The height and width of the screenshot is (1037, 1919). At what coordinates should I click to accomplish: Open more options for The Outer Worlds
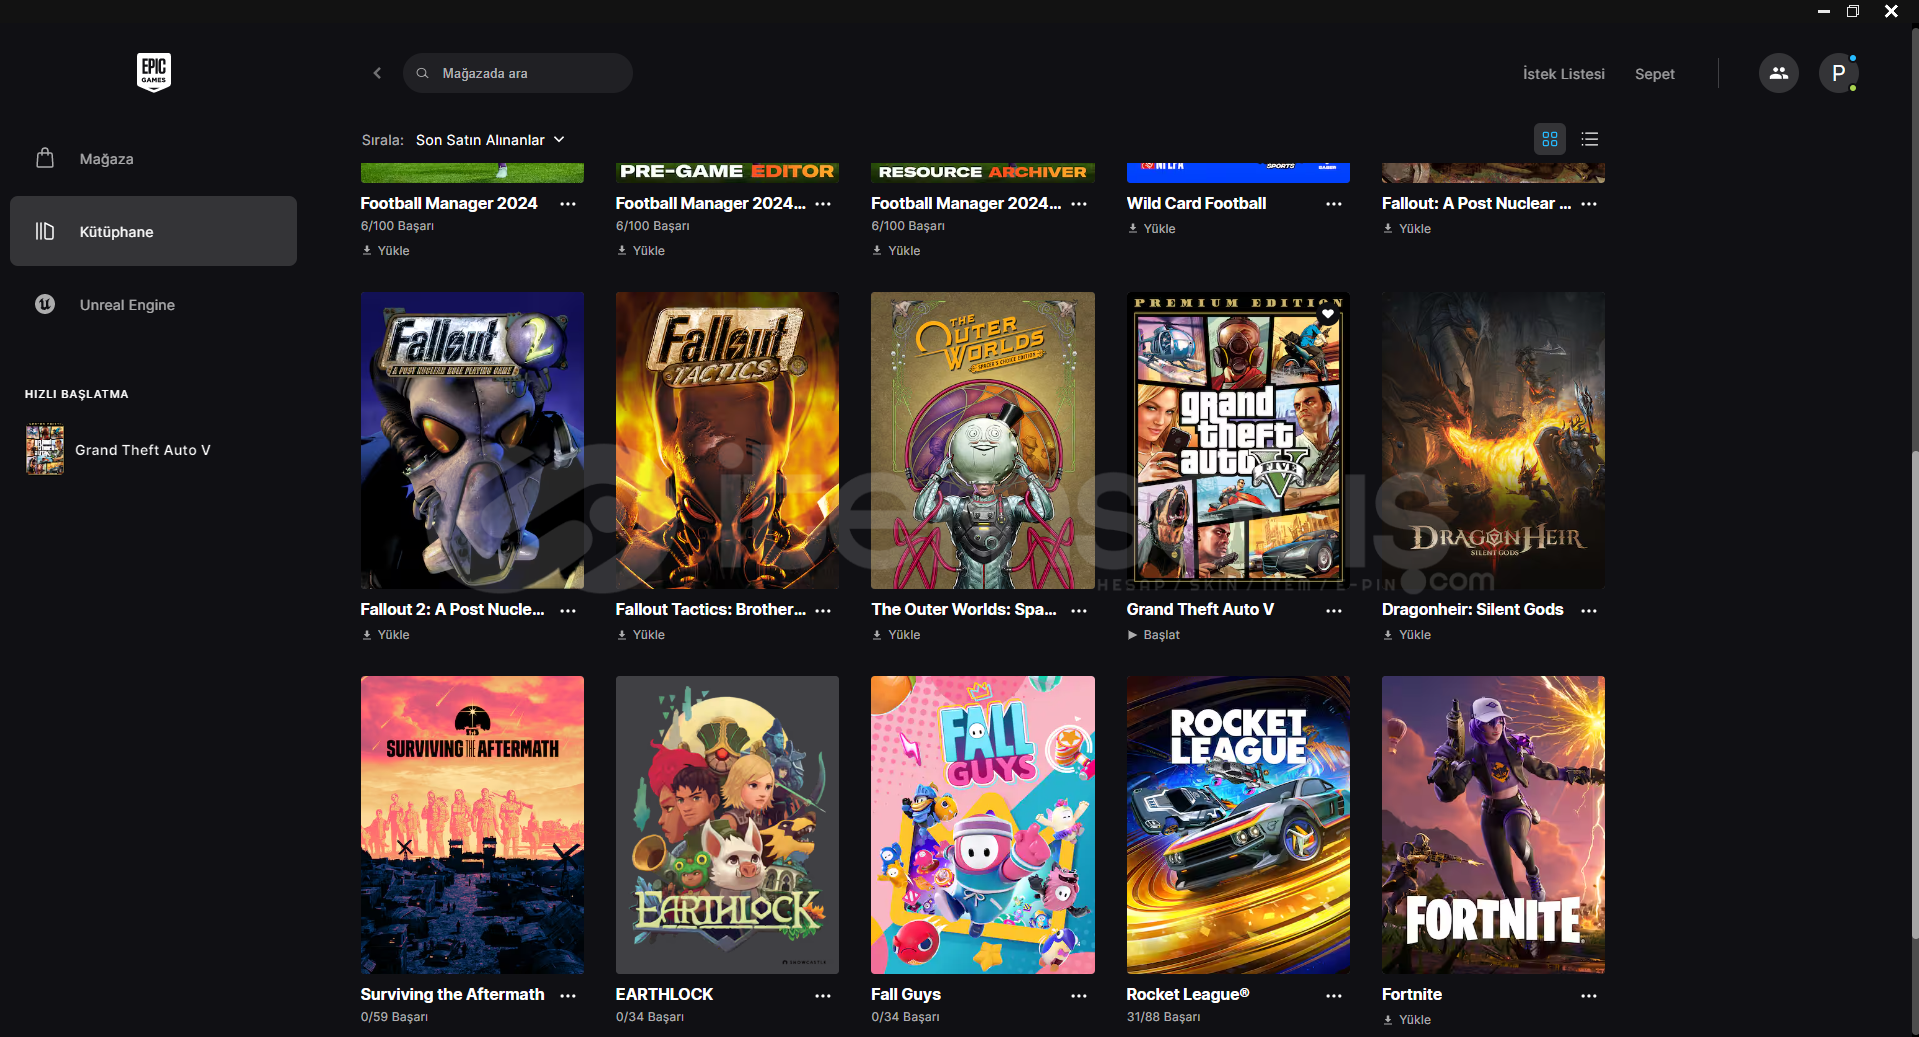[x=1079, y=610]
